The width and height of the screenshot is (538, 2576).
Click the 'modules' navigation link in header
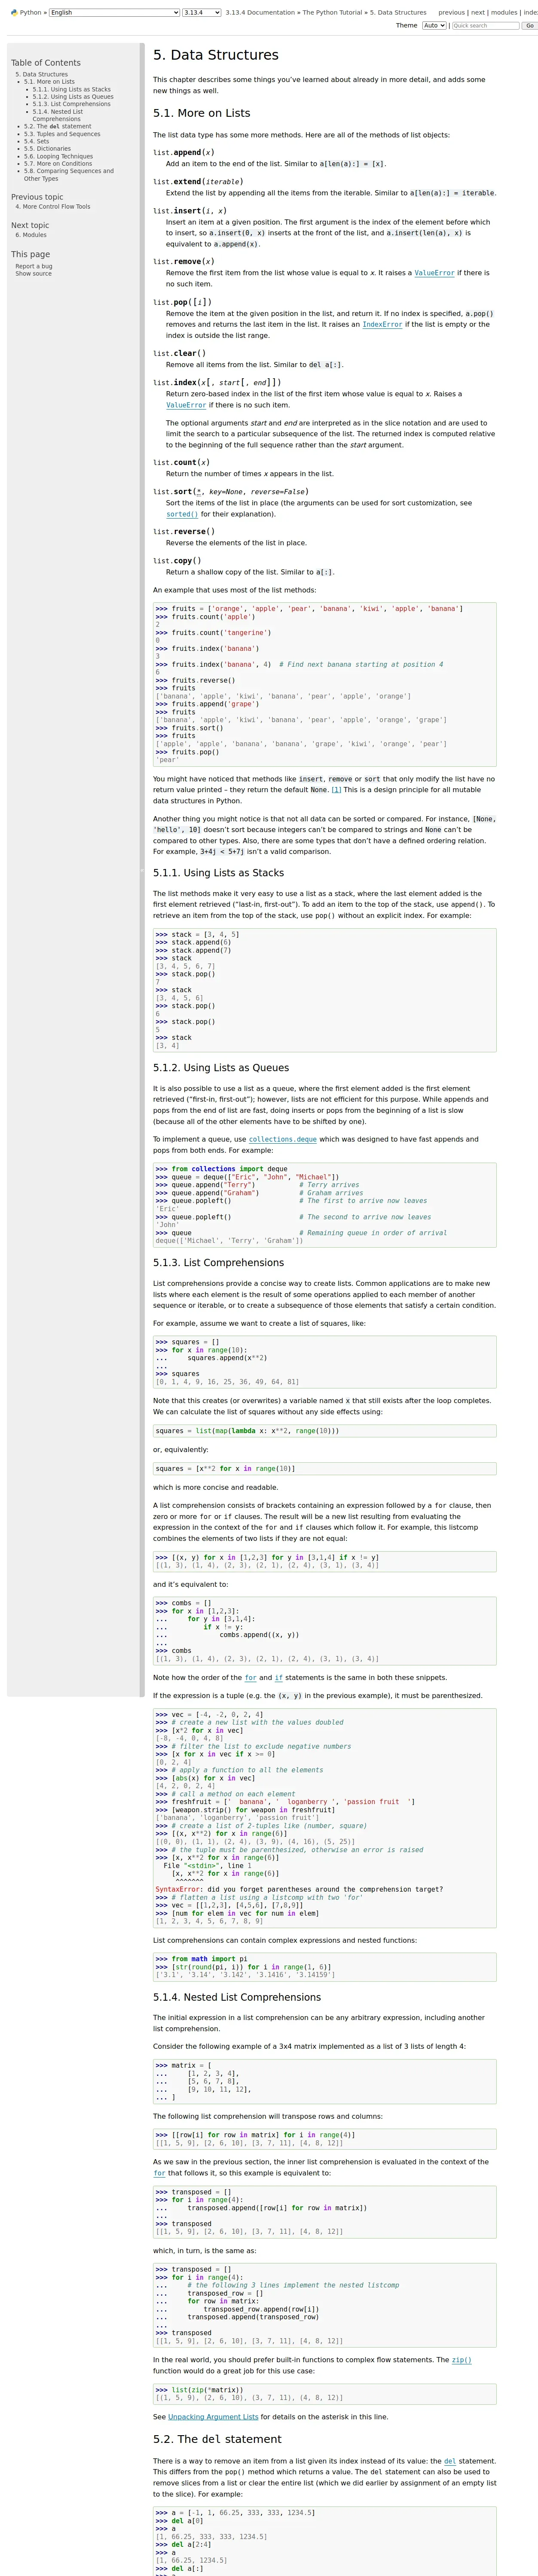click(504, 13)
